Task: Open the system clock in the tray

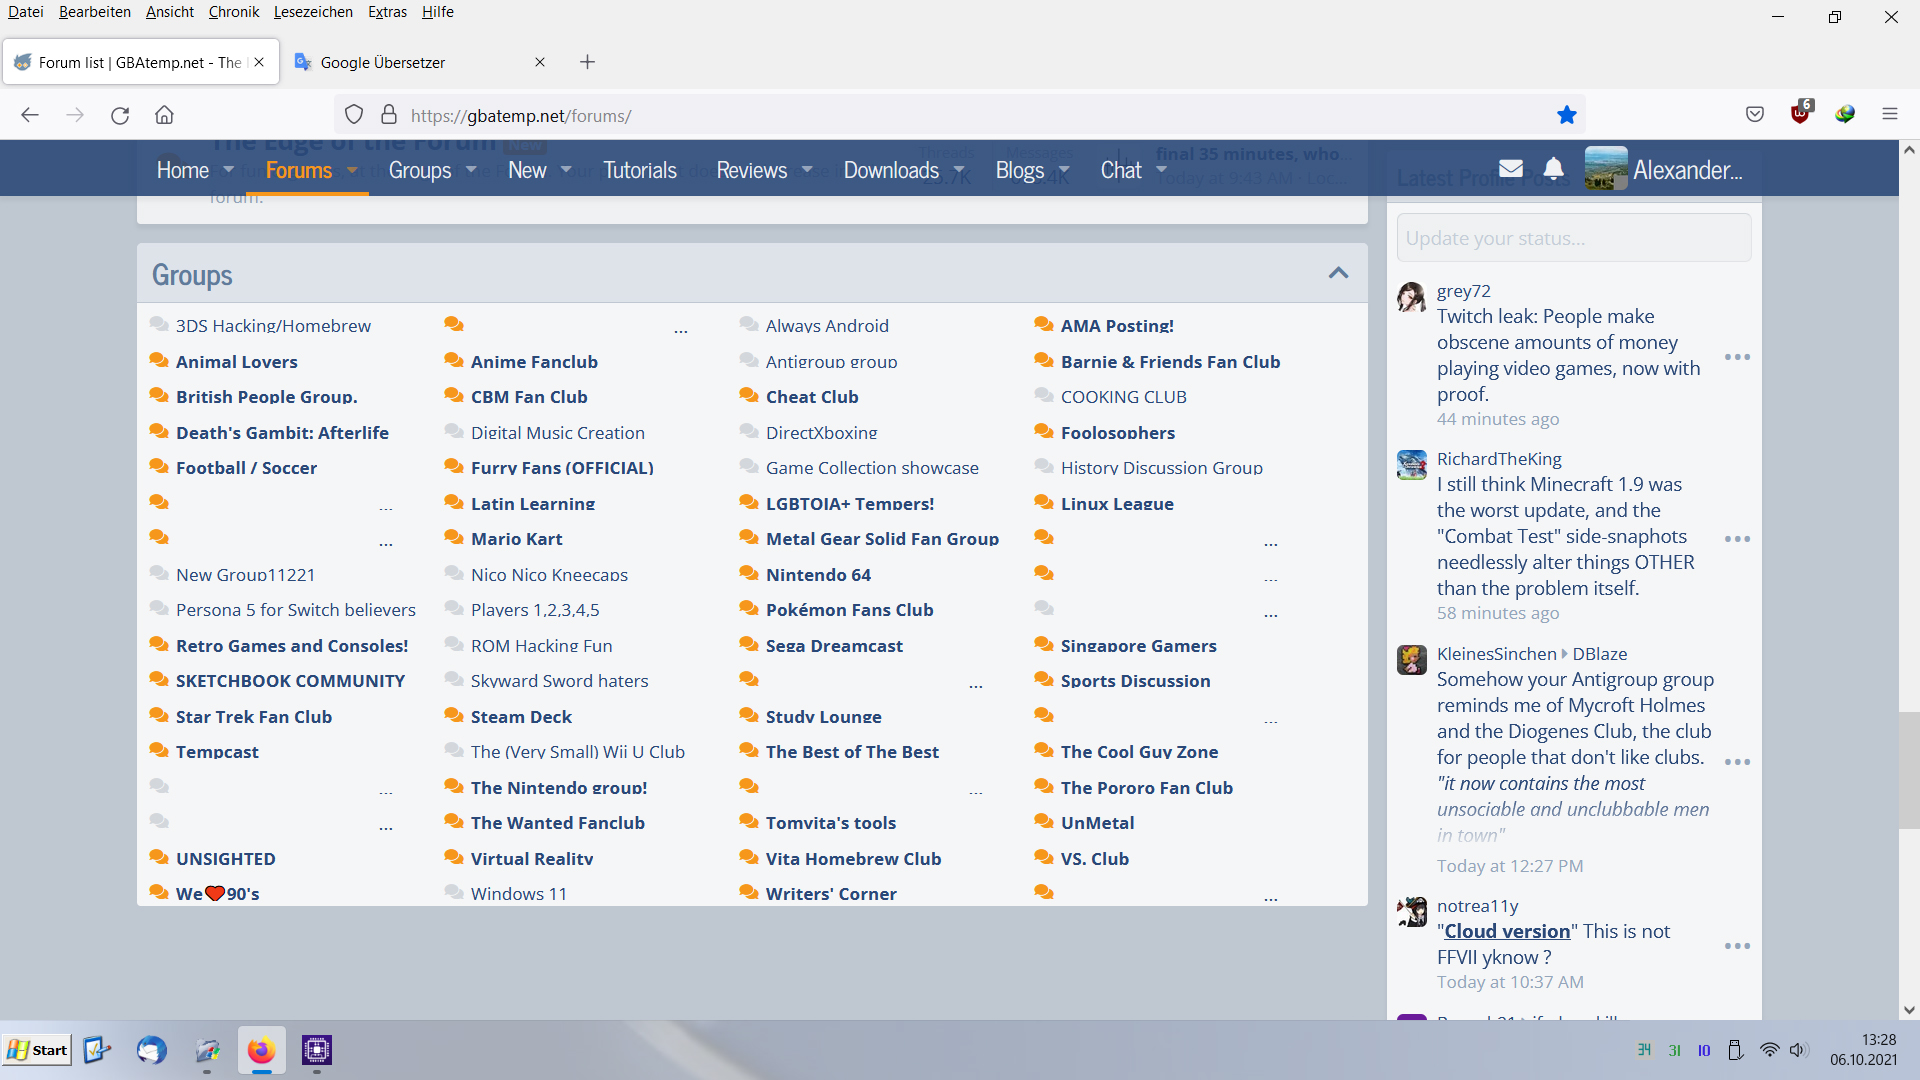Action: [x=1864, y=1050]
